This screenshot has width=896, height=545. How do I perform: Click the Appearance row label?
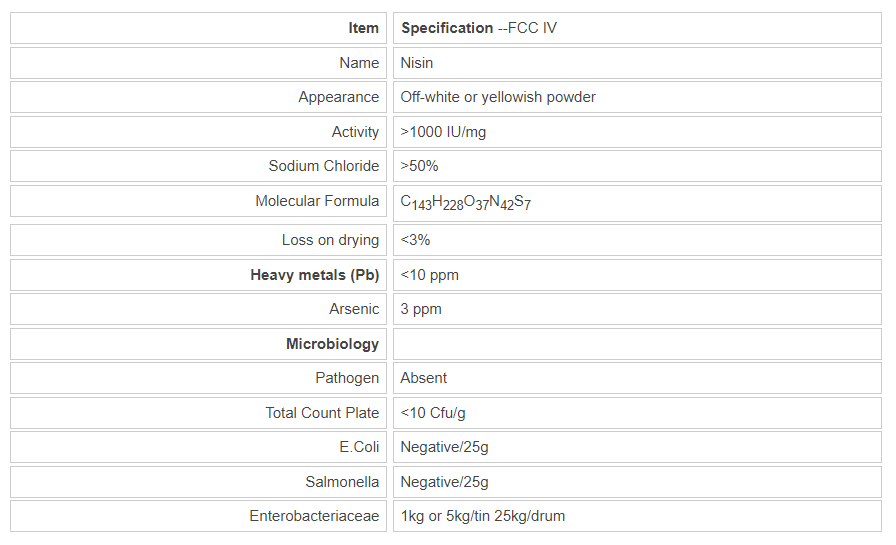click(x=338, y=97)
